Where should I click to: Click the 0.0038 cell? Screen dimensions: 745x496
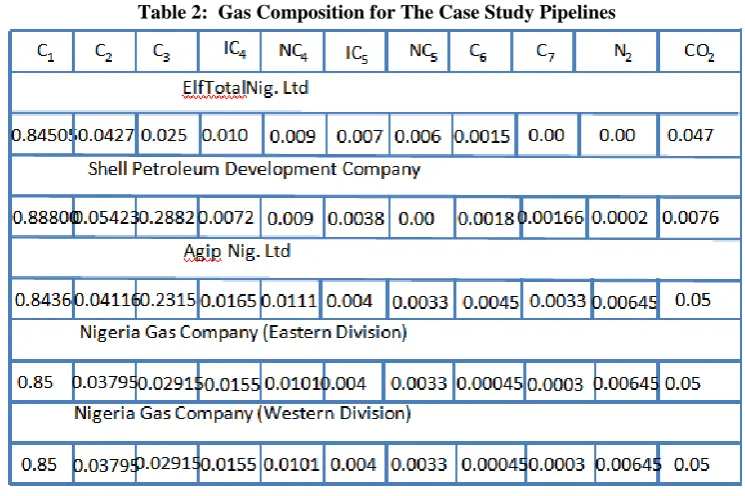click(356, 219)
